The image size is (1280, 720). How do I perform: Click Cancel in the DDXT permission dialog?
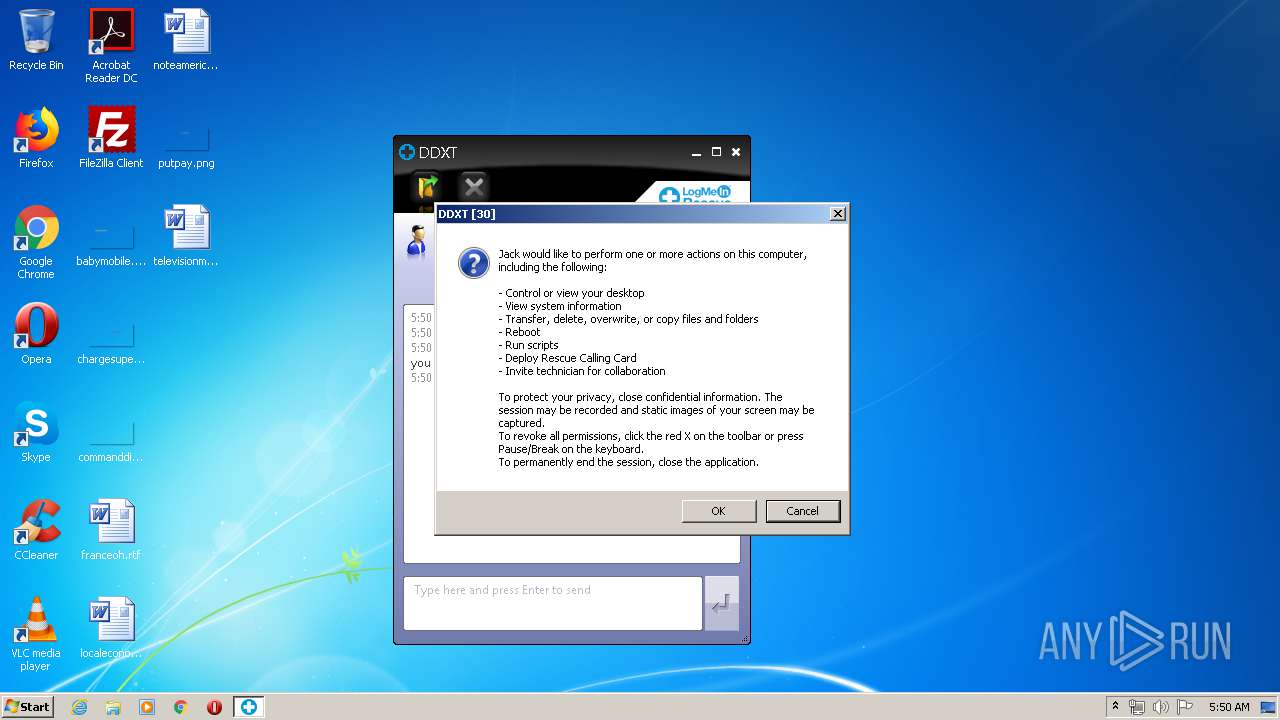pos(802,511)
